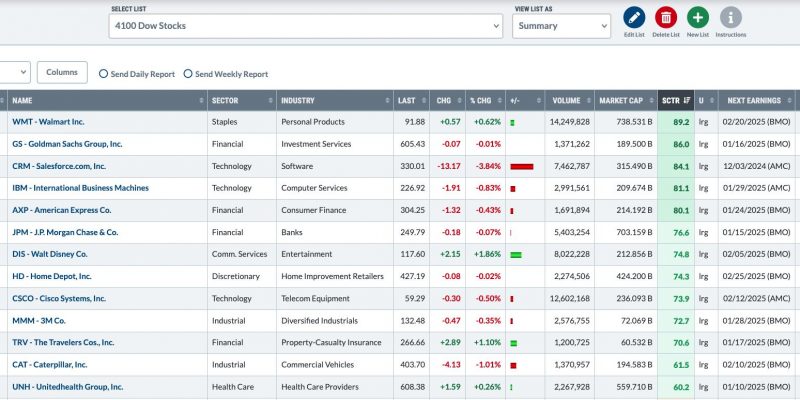The image size is (800, 400).
Task: Open IBM - International Business Machines link
Action: point(81,188)
